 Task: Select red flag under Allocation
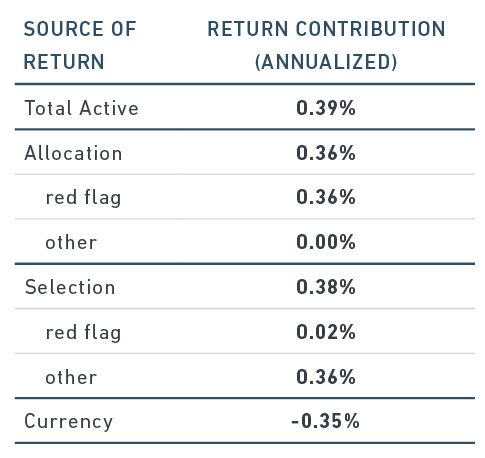click(83, 198)
